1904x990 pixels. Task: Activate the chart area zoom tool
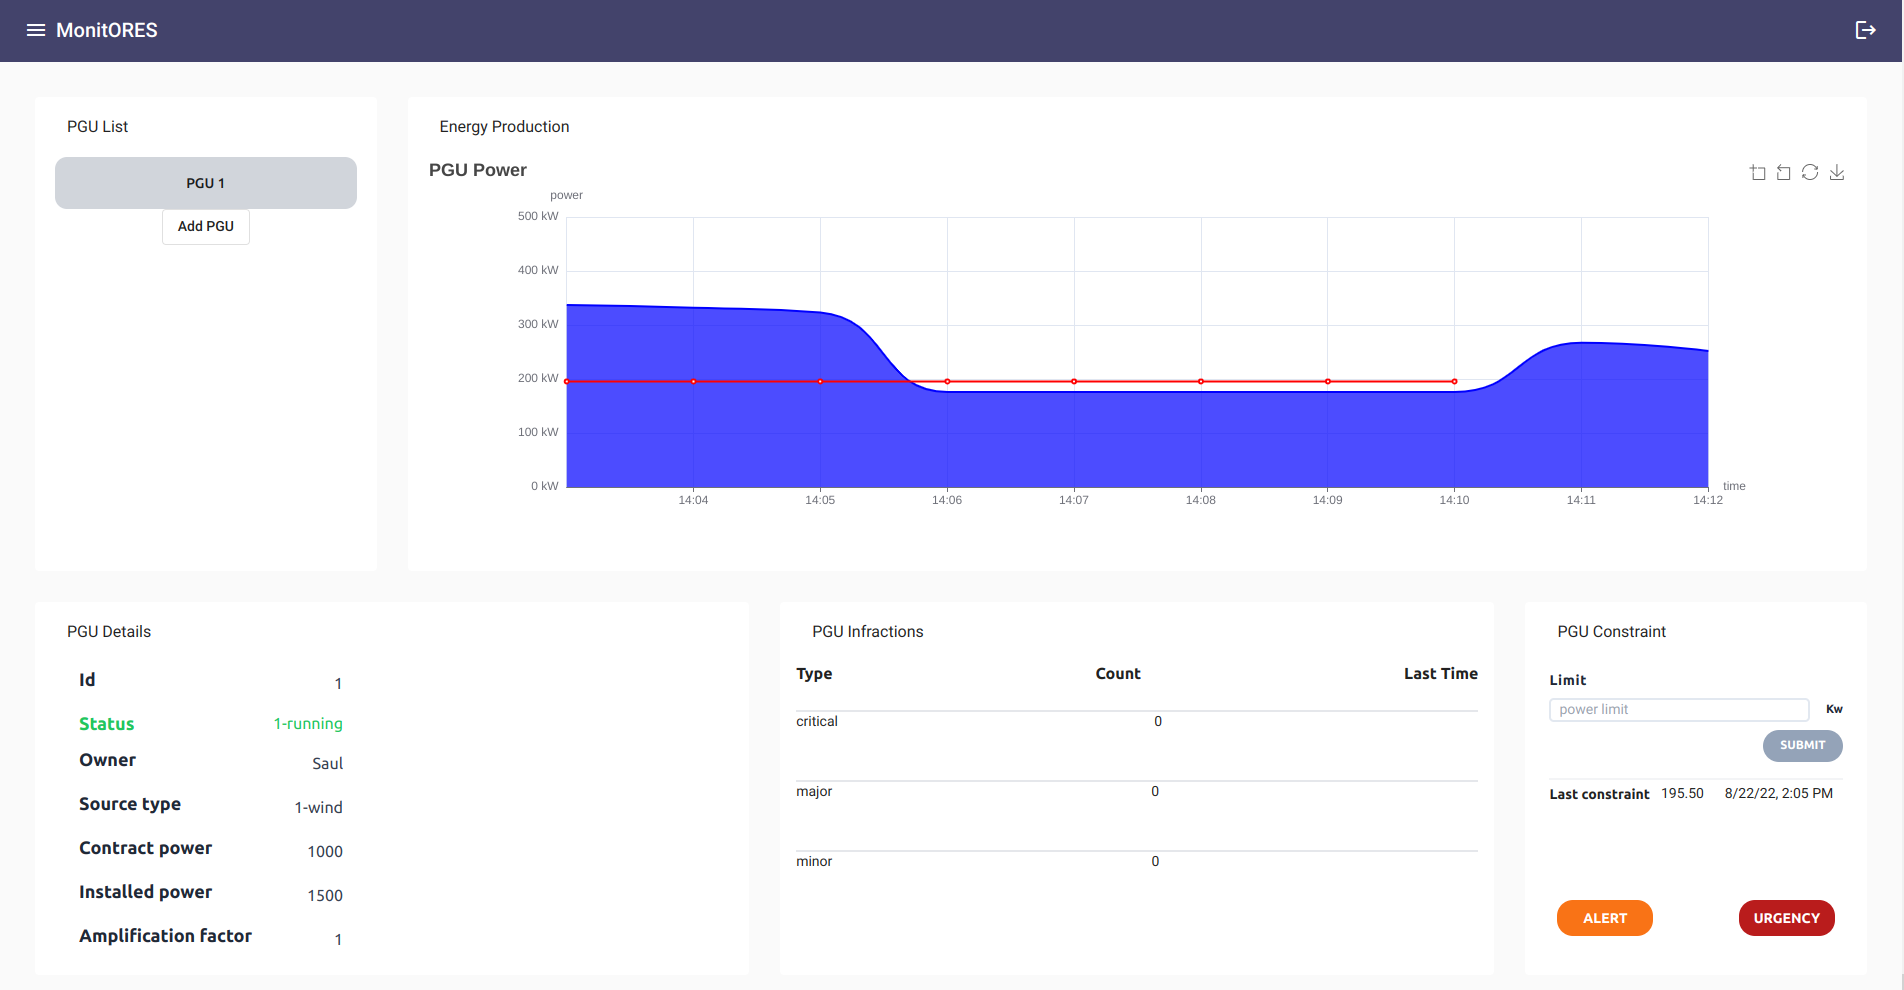[1757, 173]
